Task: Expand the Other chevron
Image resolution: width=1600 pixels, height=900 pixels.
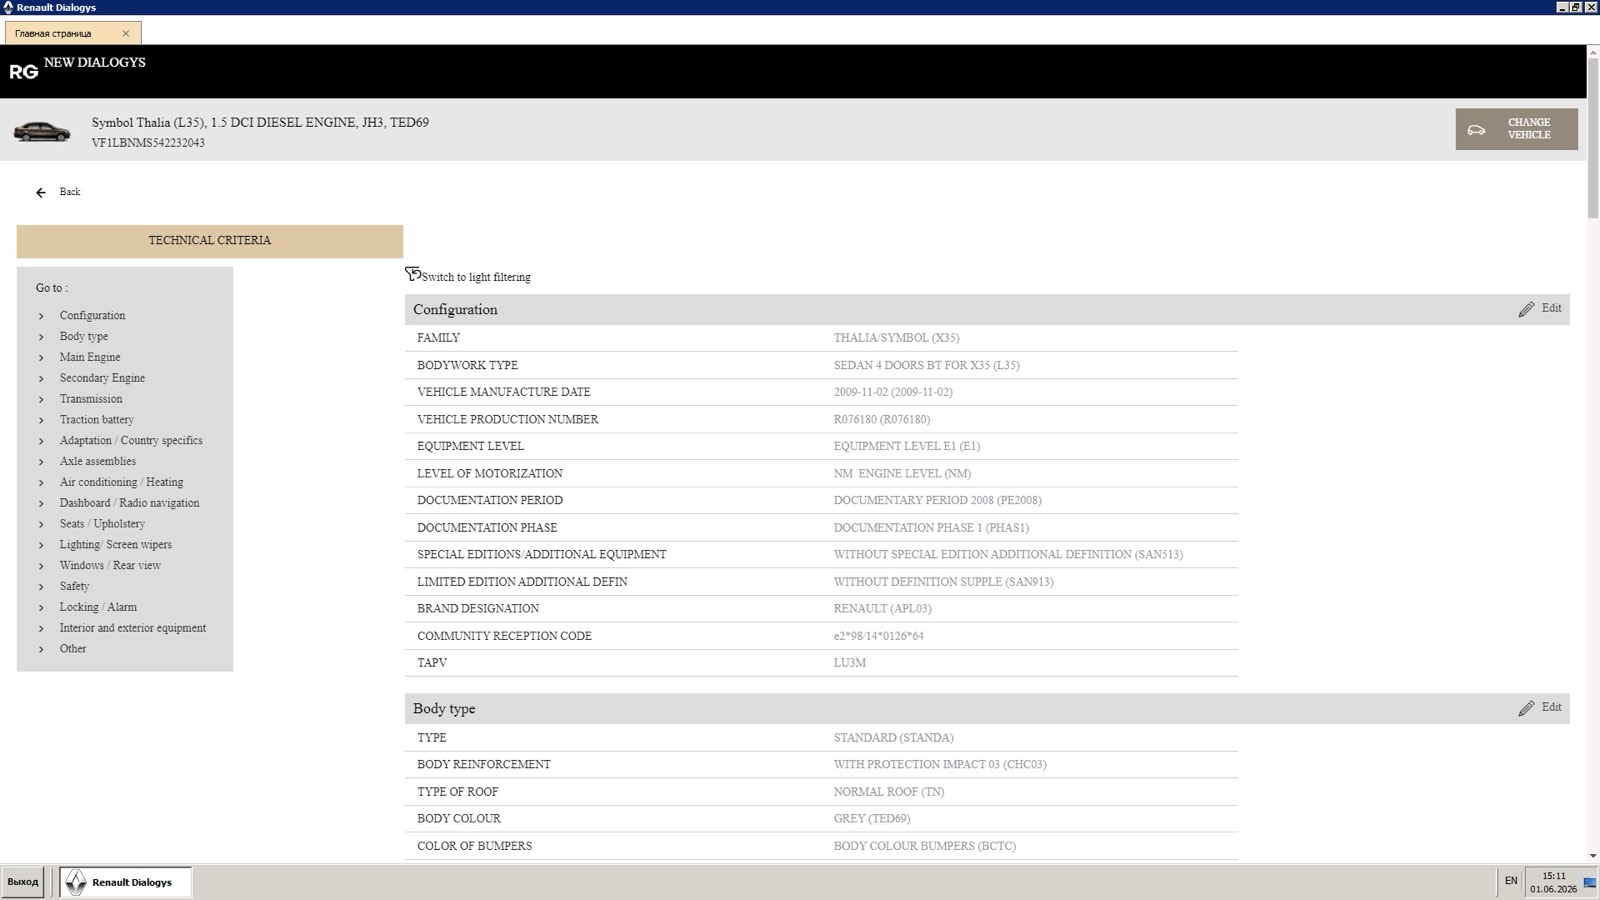Action: click(x=41, y=649)
